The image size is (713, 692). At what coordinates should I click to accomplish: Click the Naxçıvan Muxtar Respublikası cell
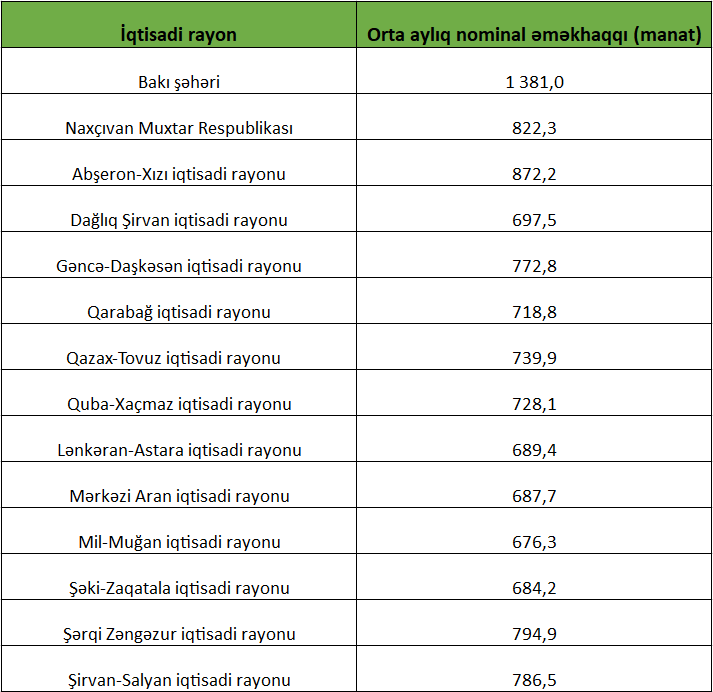pos(178,128)
